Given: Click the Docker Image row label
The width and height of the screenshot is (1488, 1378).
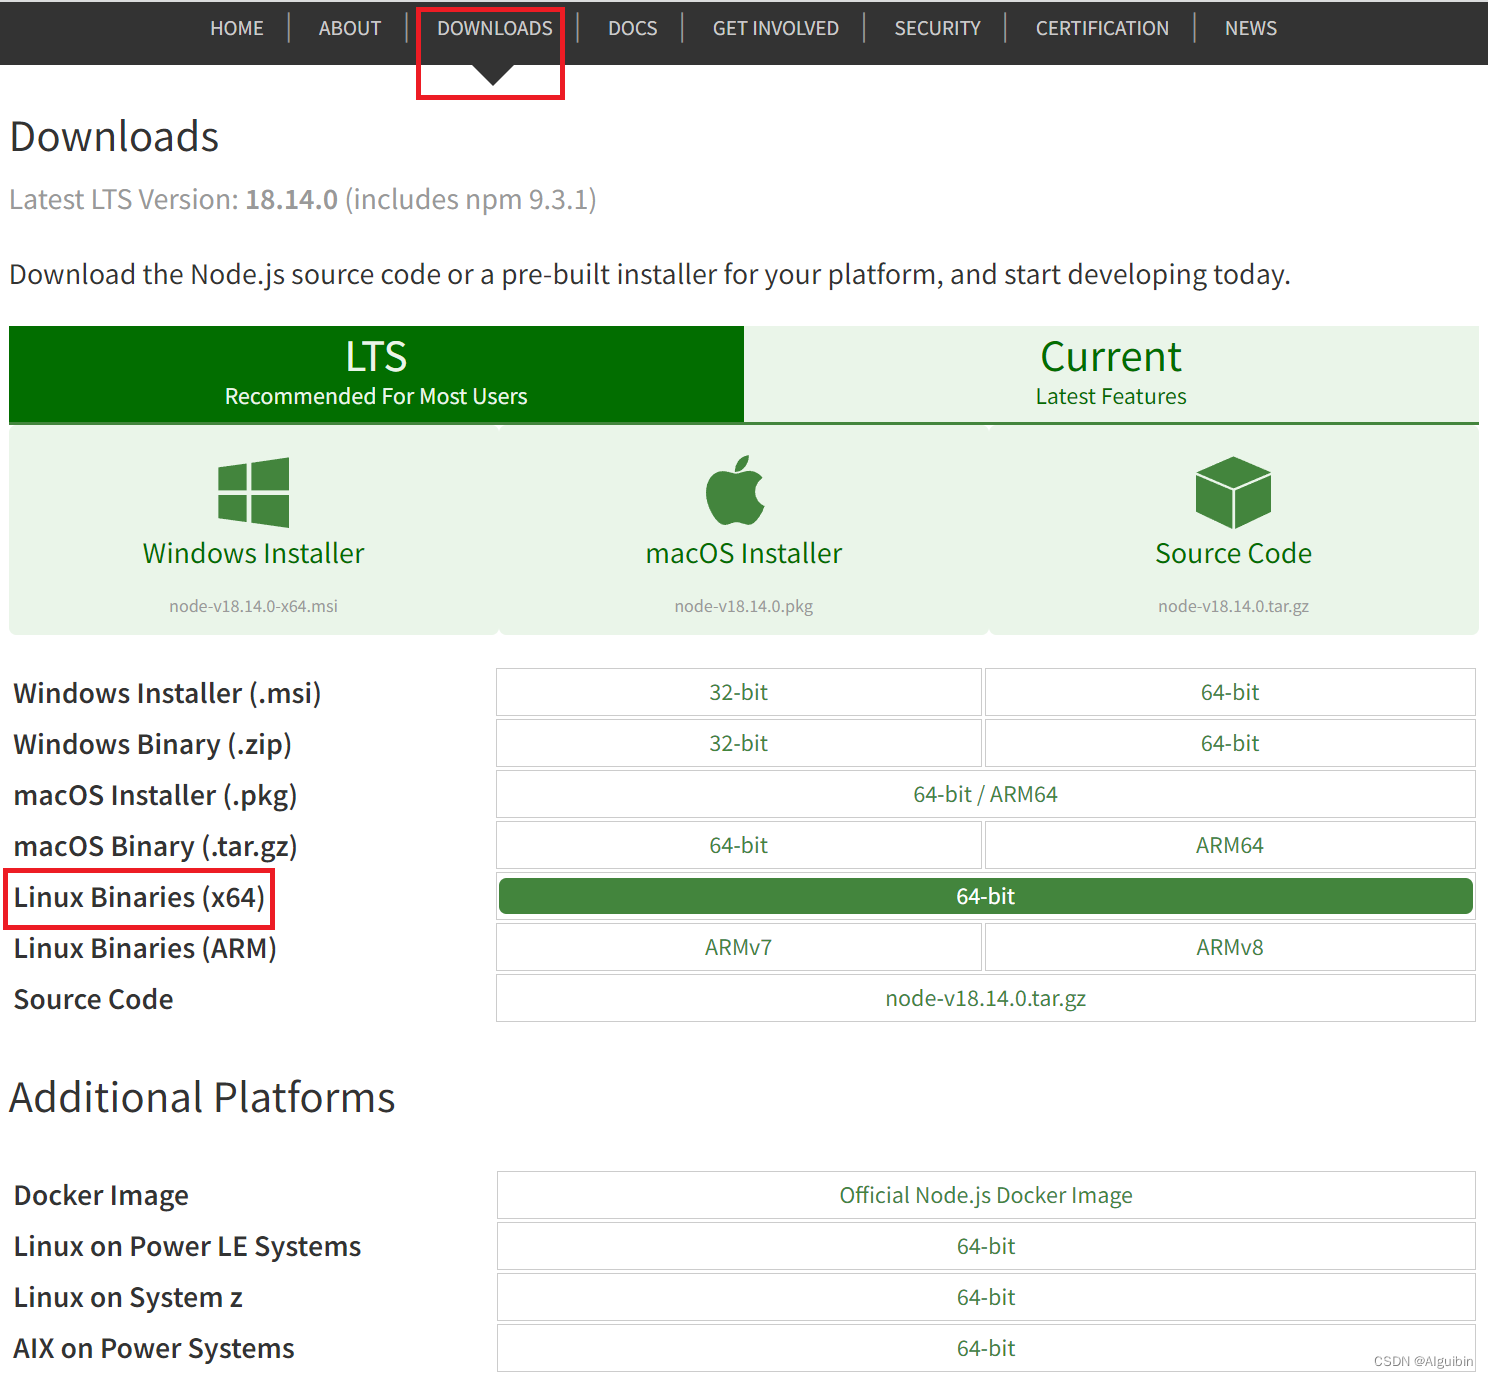Looking at the screenshot, I should 101,1196.
